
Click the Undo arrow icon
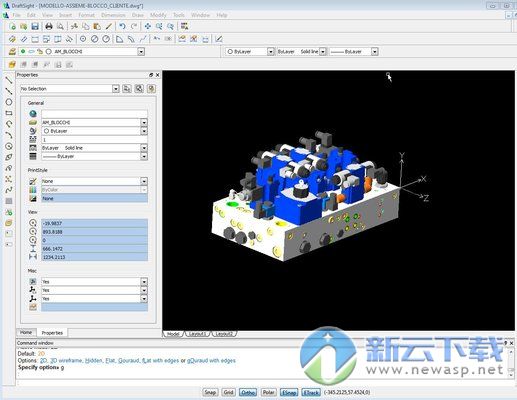tap(122, 26)
